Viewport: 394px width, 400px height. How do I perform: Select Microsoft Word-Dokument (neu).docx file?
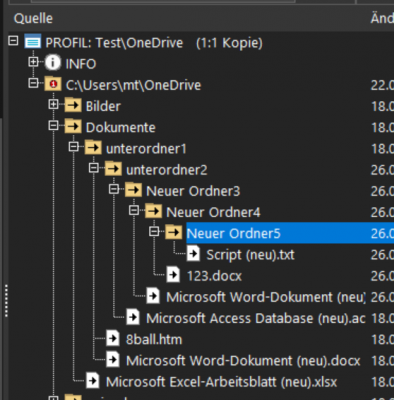pos(243,361)
